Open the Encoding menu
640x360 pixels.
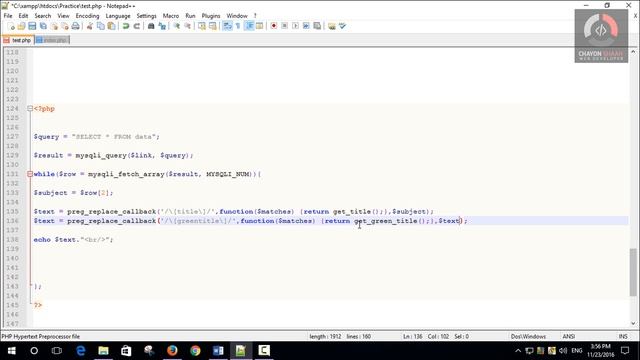(x=87, y=16)
